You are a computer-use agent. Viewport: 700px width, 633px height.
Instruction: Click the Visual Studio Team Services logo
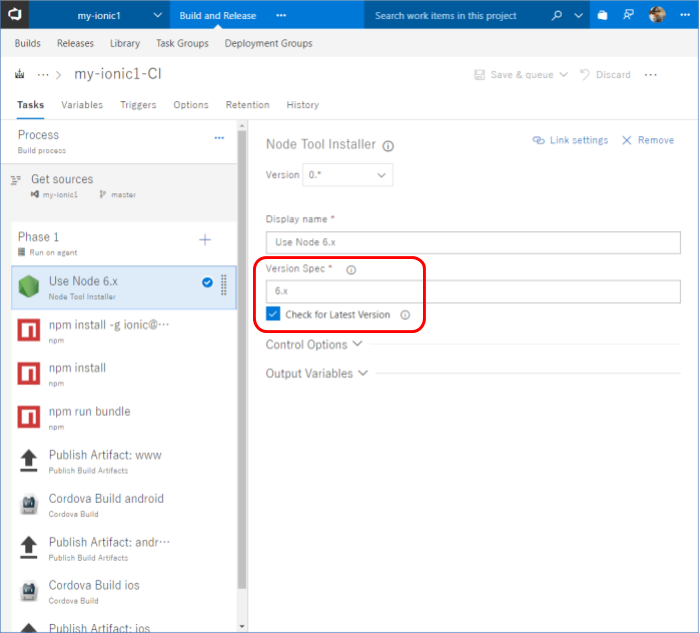pyautogui.click(x=15, y=15)
